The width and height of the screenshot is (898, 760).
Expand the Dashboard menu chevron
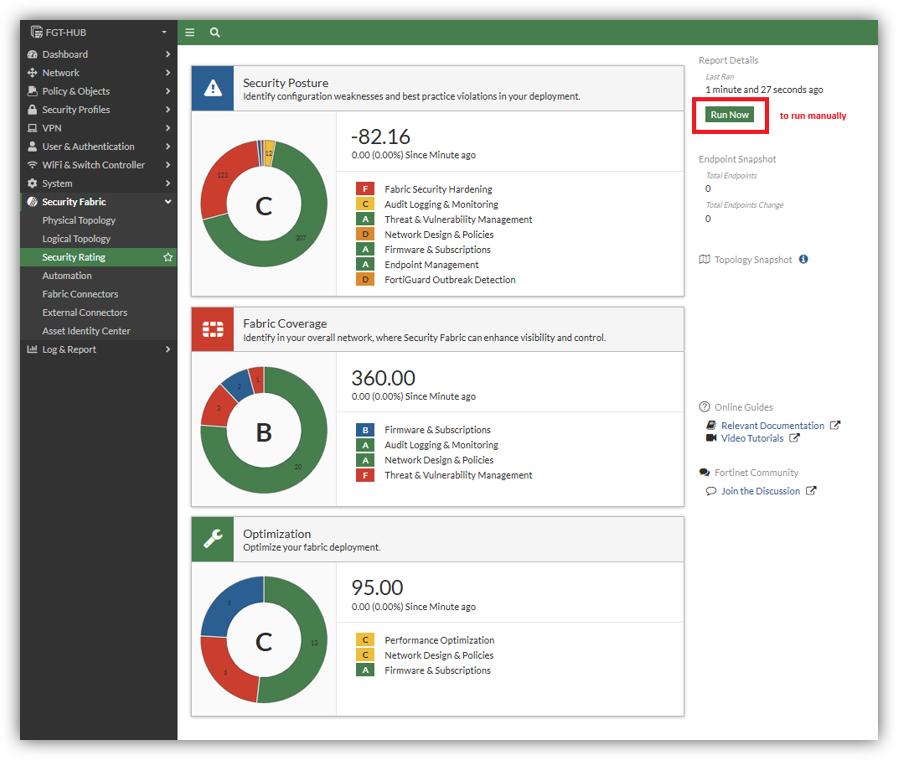point(168,54)
